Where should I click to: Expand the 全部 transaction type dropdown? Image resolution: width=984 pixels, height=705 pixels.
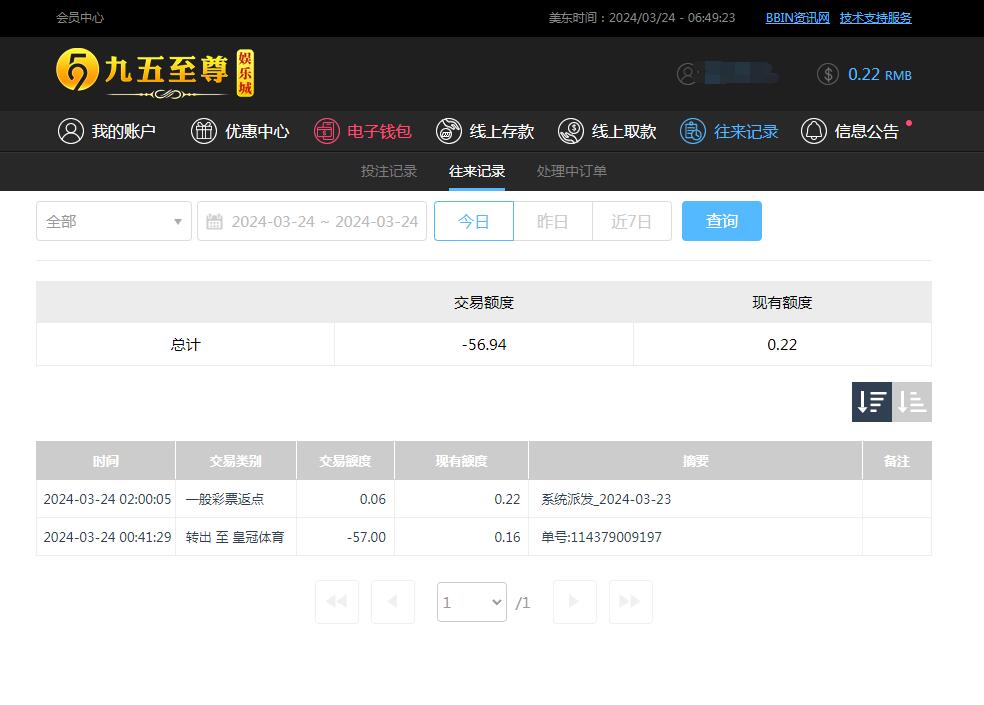click(114, 221)
